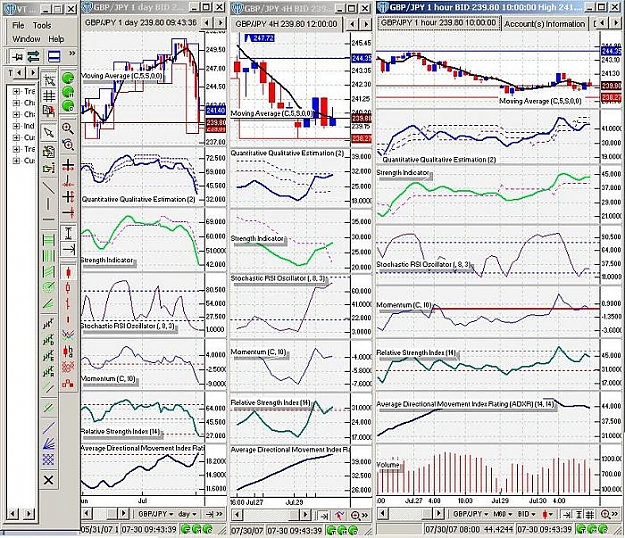This screenshot has height=538, width=625.
Task: Click the 'Momentum (C, 10)' label in 4H chart
Action: coord(258,352)
